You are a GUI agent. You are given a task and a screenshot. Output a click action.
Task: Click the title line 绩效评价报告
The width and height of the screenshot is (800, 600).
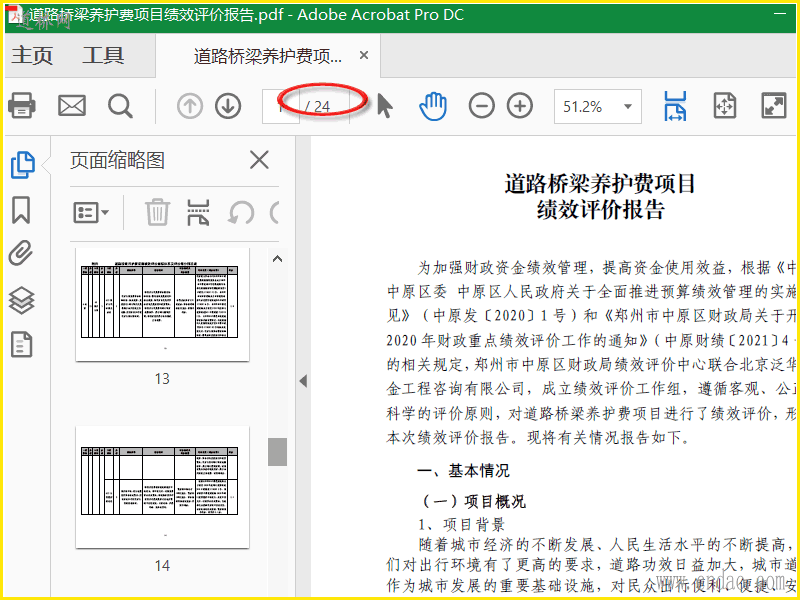[601, 210]
